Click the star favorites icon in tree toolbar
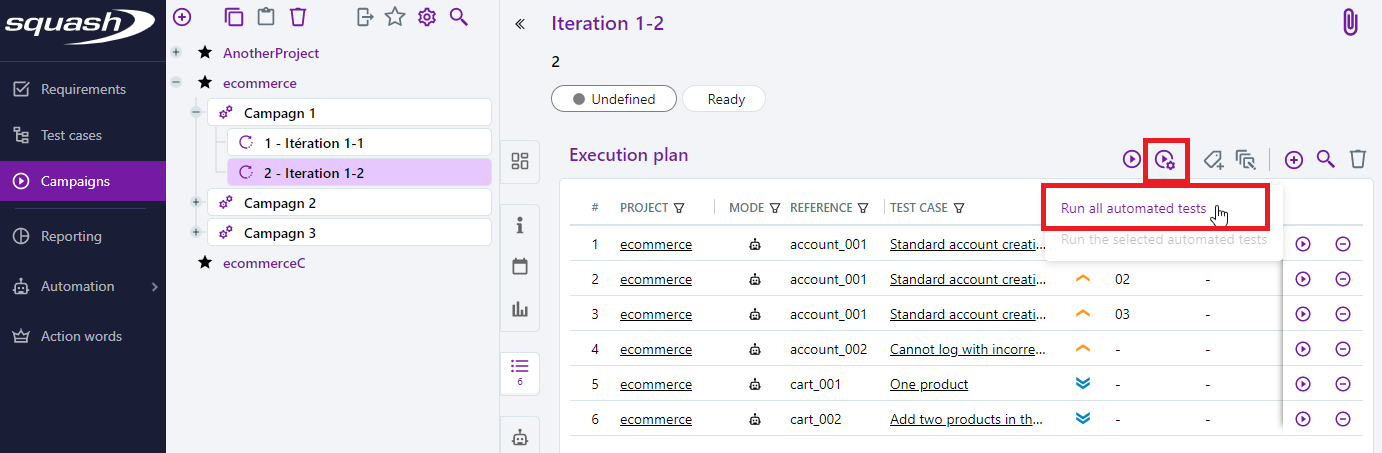The height and width of the screenshot is (453, 1382). [395, 16]
